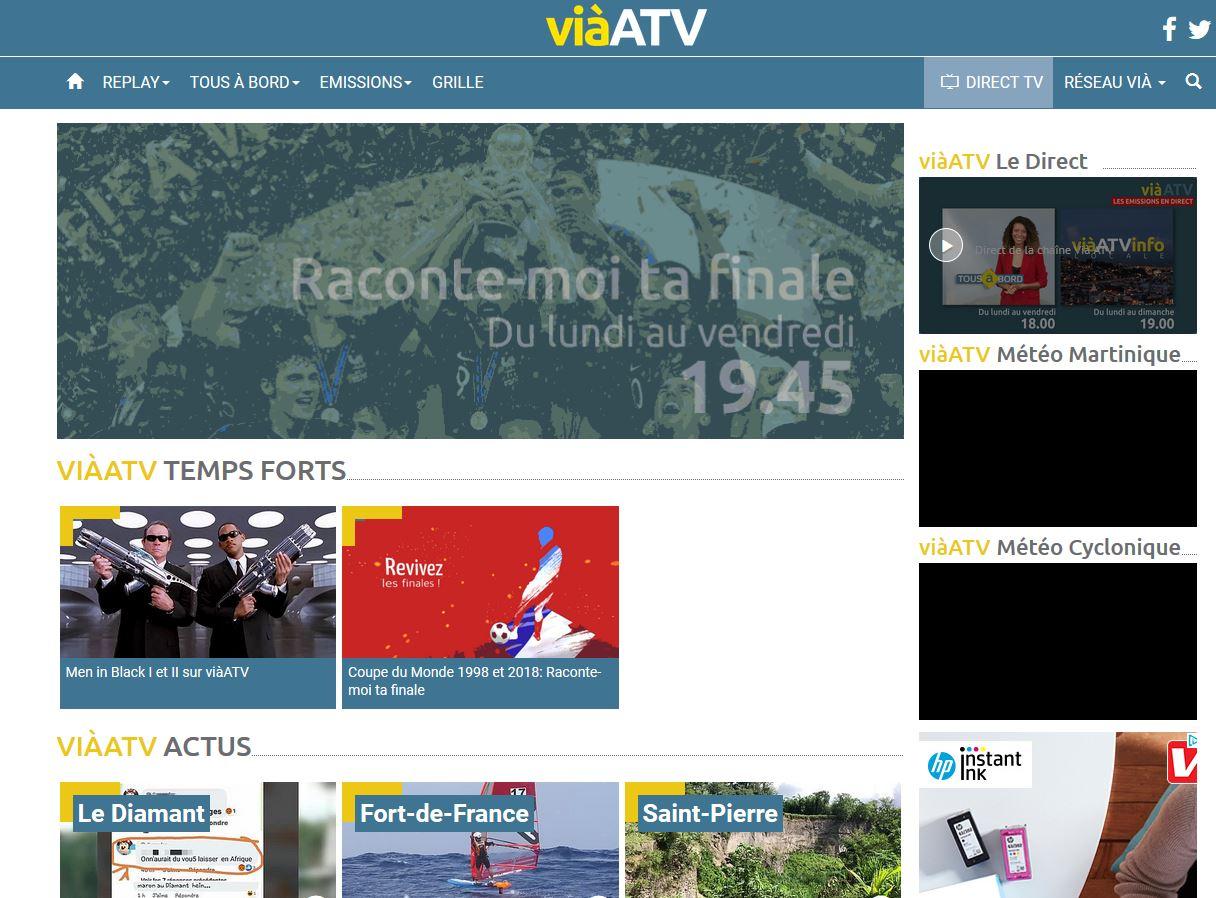The height and width of the screenshot is (898, 1216).
Task: Open Coupe du Monde 1998 et 2018 link
Action: coord(474,681)
